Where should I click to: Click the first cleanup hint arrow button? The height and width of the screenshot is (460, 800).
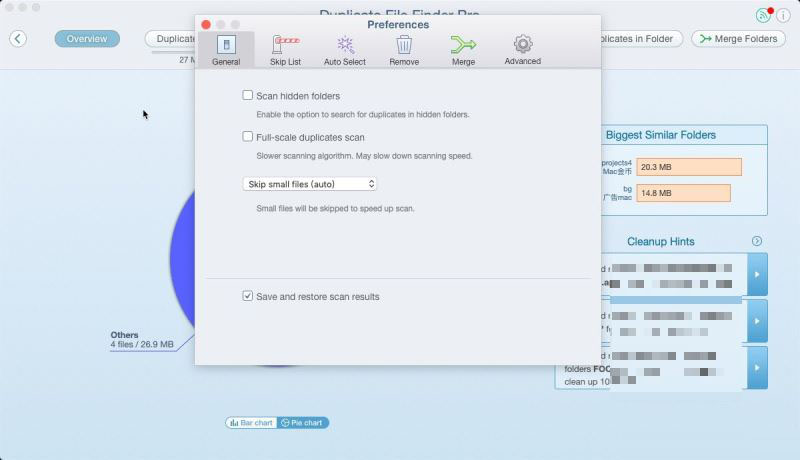click(x=757, y=274)
